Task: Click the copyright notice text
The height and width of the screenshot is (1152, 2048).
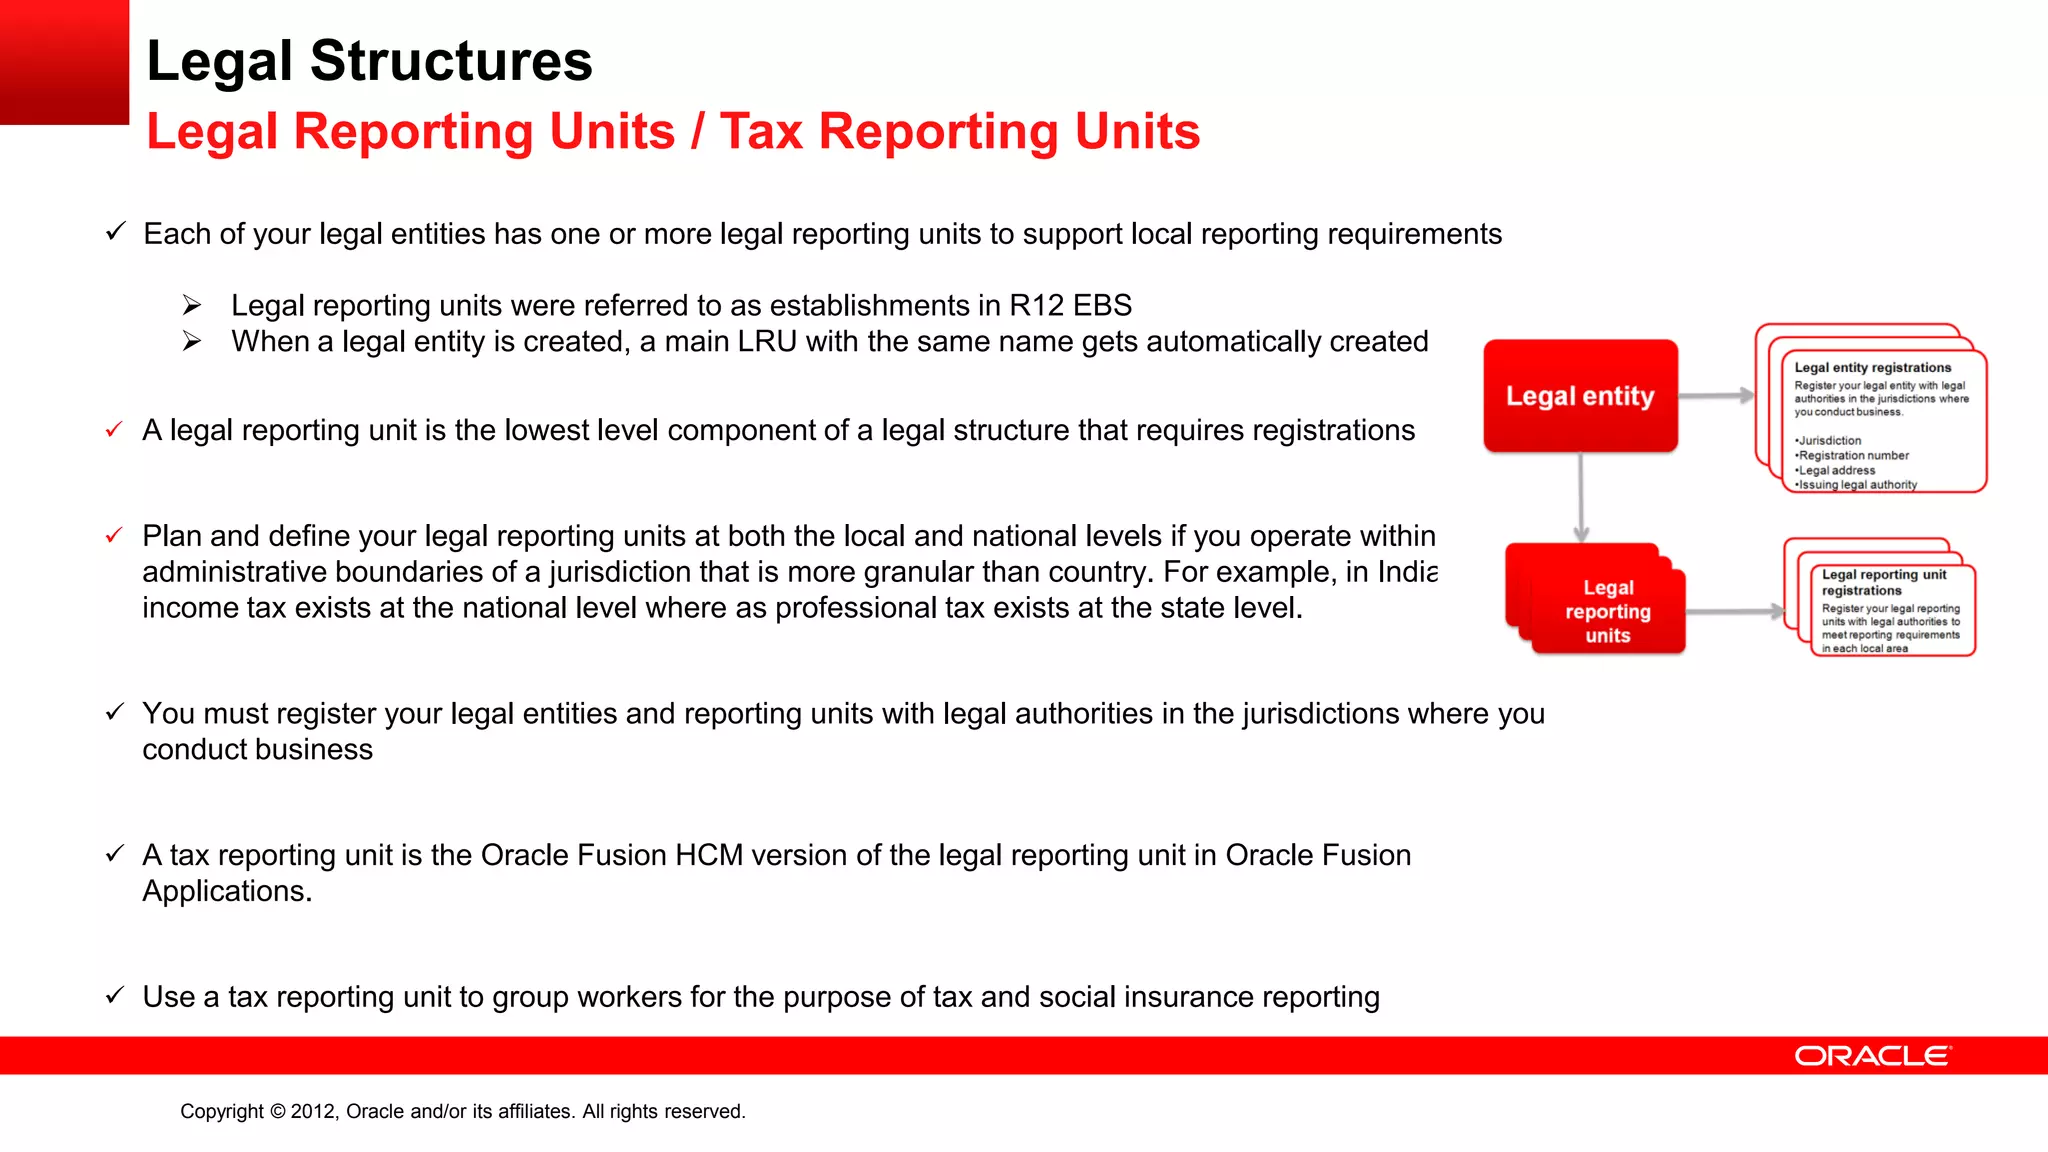Action: 462,1111
